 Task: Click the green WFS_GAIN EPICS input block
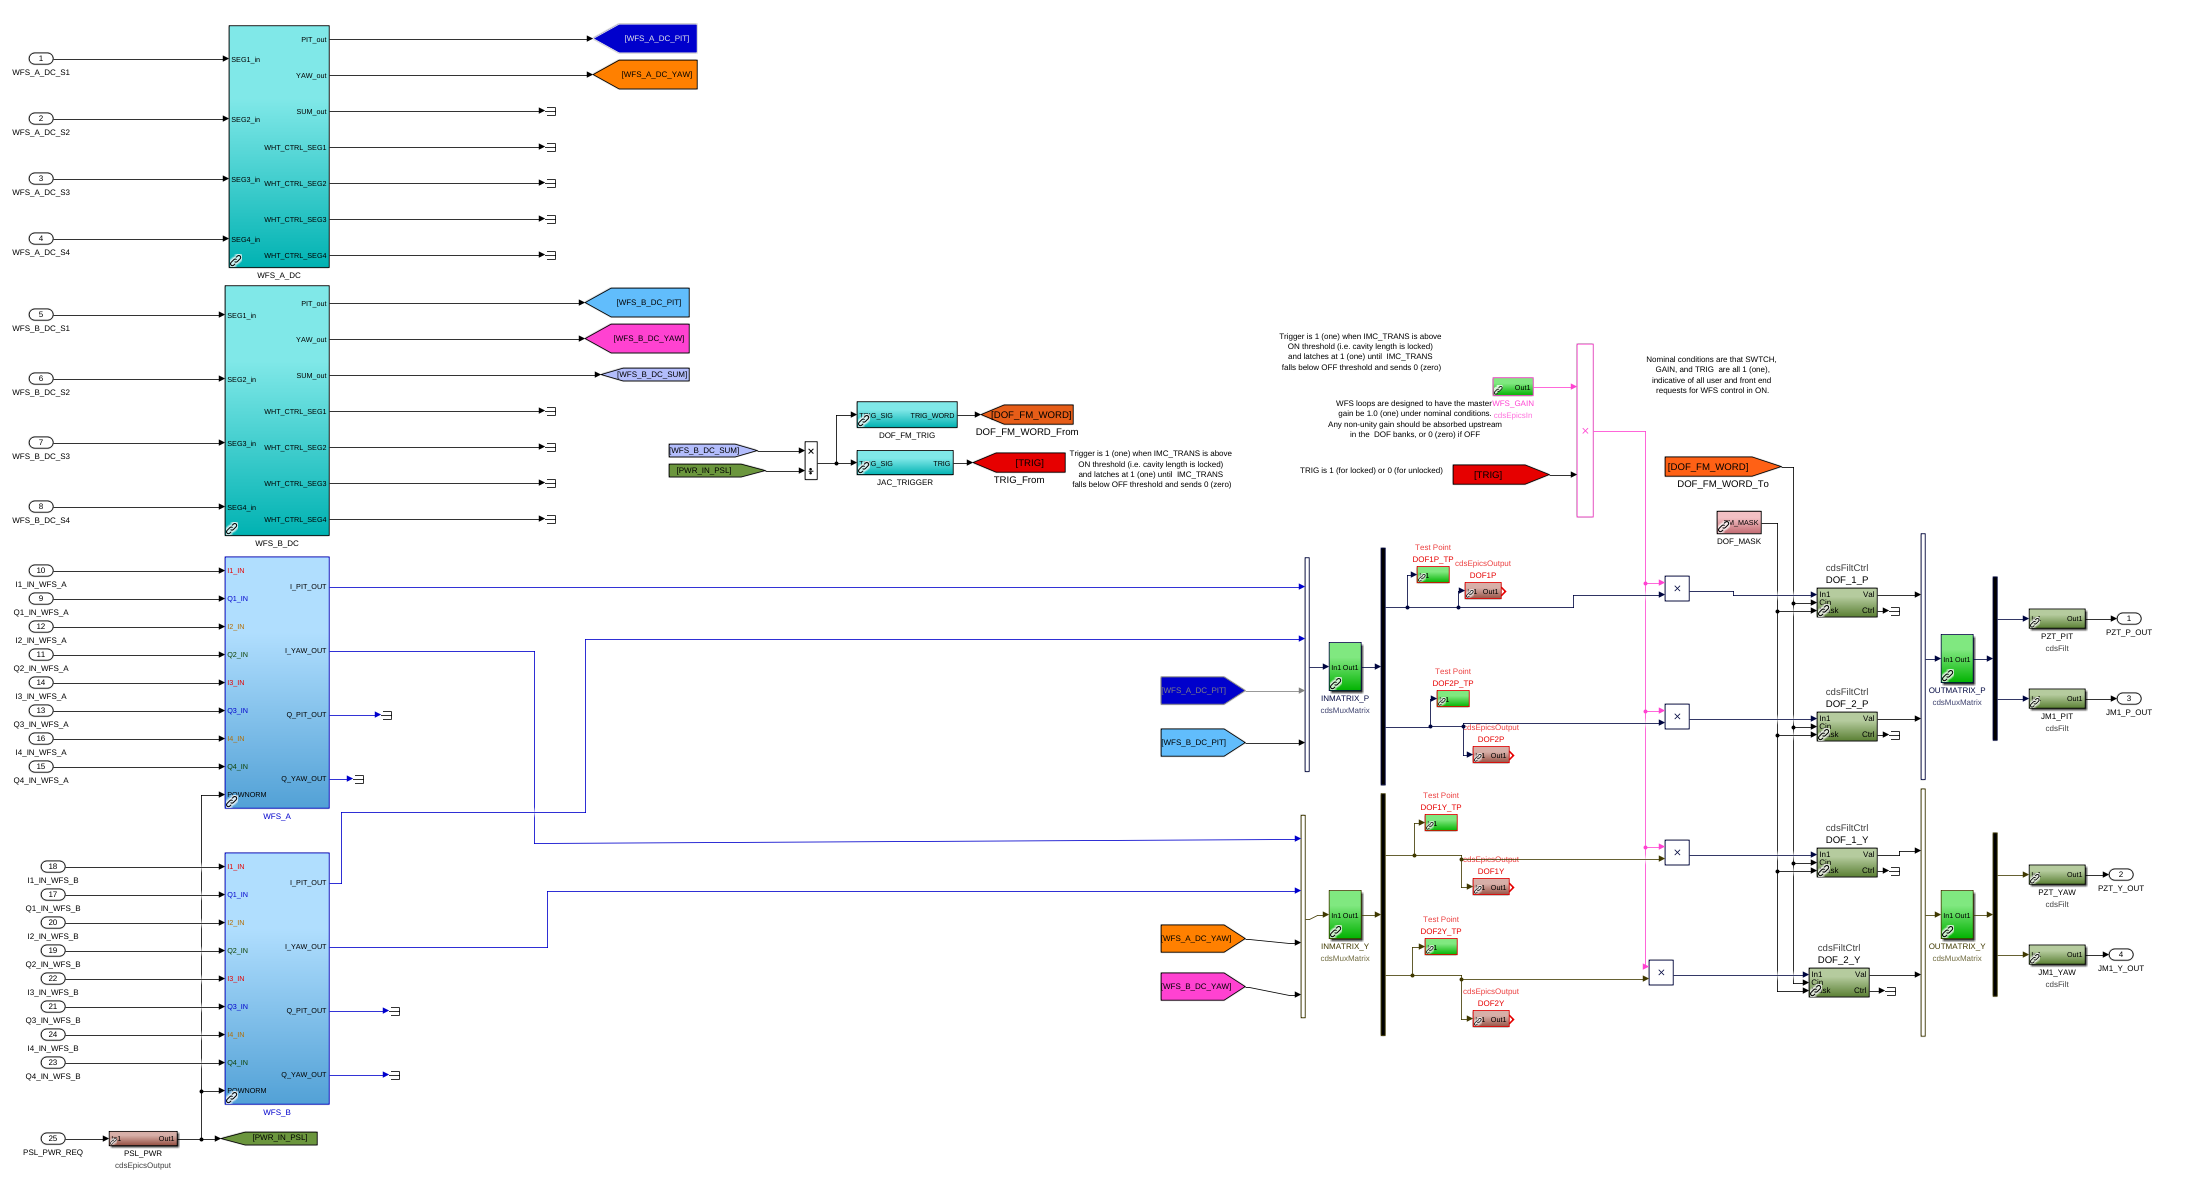[1512, 387]
